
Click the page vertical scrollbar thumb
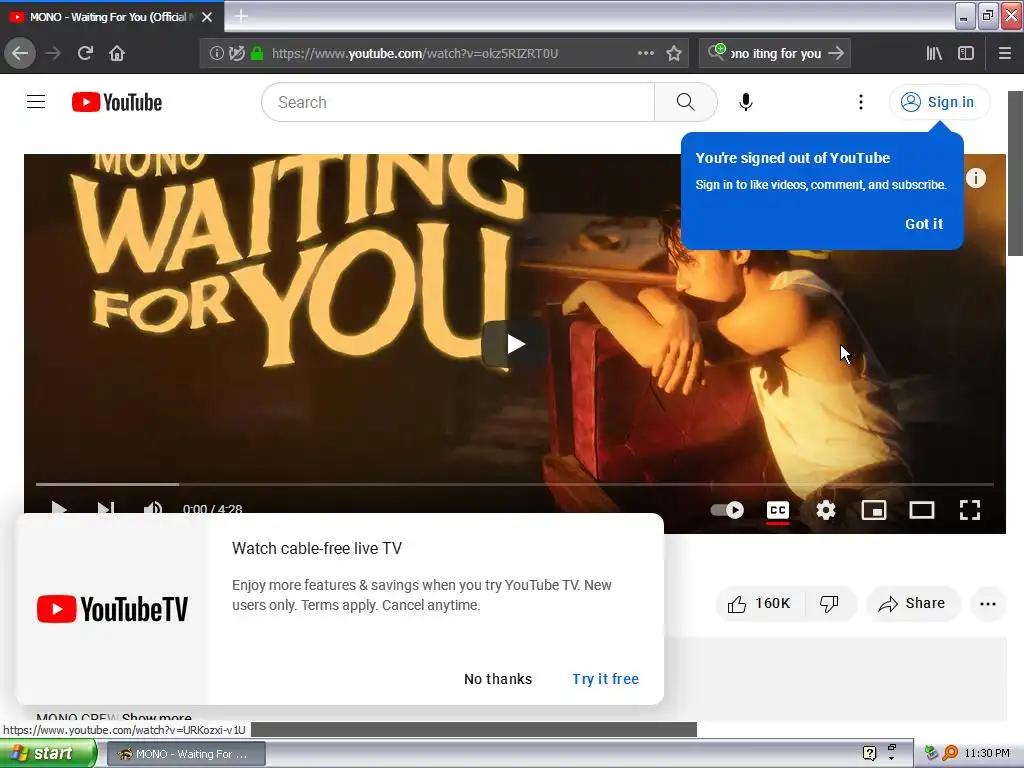pyautogui.click(x=1015, y=173)
